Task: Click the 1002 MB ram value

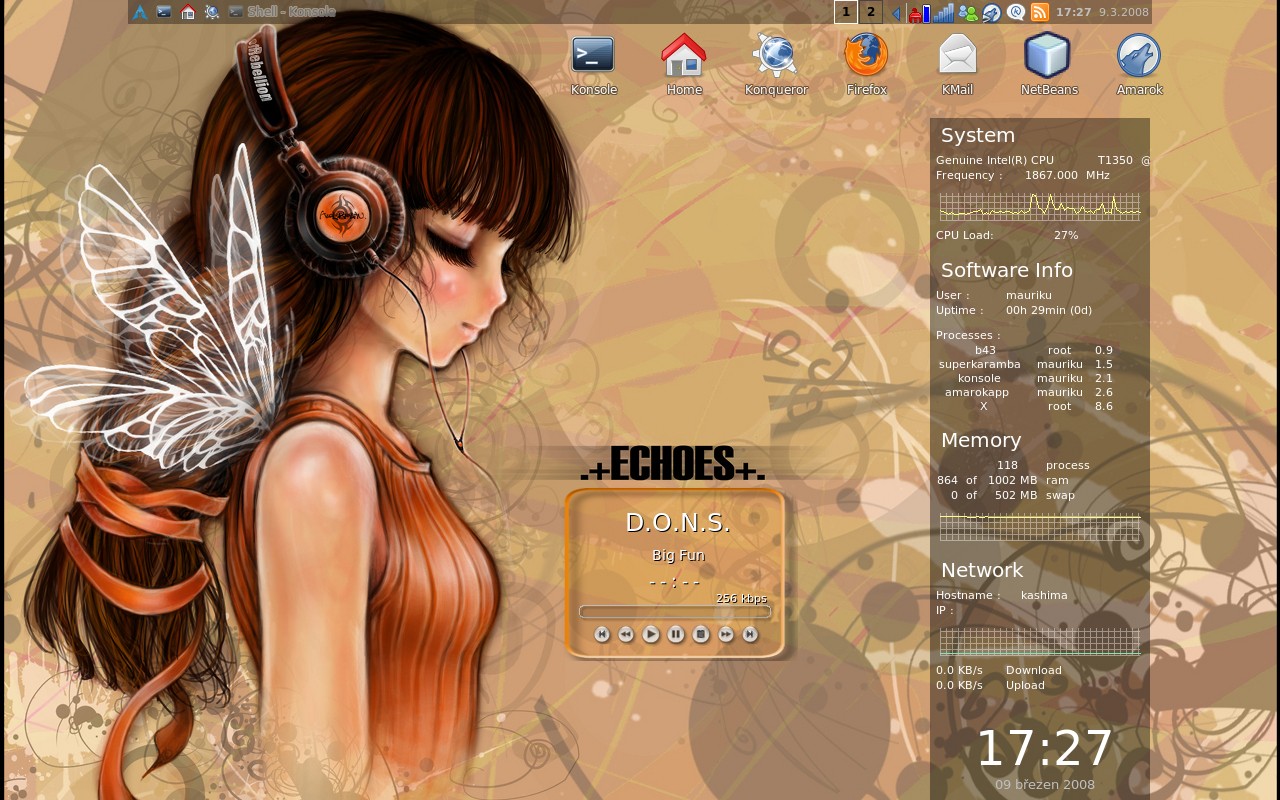Action: point(1012,480)
